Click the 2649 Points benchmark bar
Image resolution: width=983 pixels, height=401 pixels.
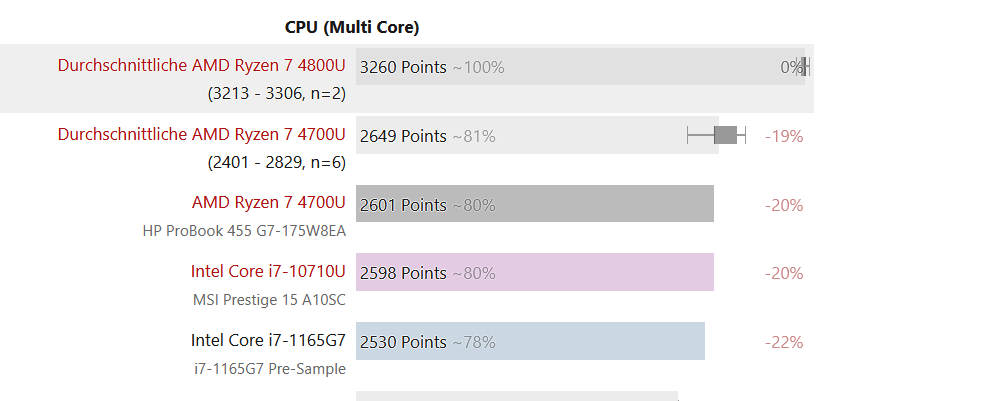(x=537, y=135)
